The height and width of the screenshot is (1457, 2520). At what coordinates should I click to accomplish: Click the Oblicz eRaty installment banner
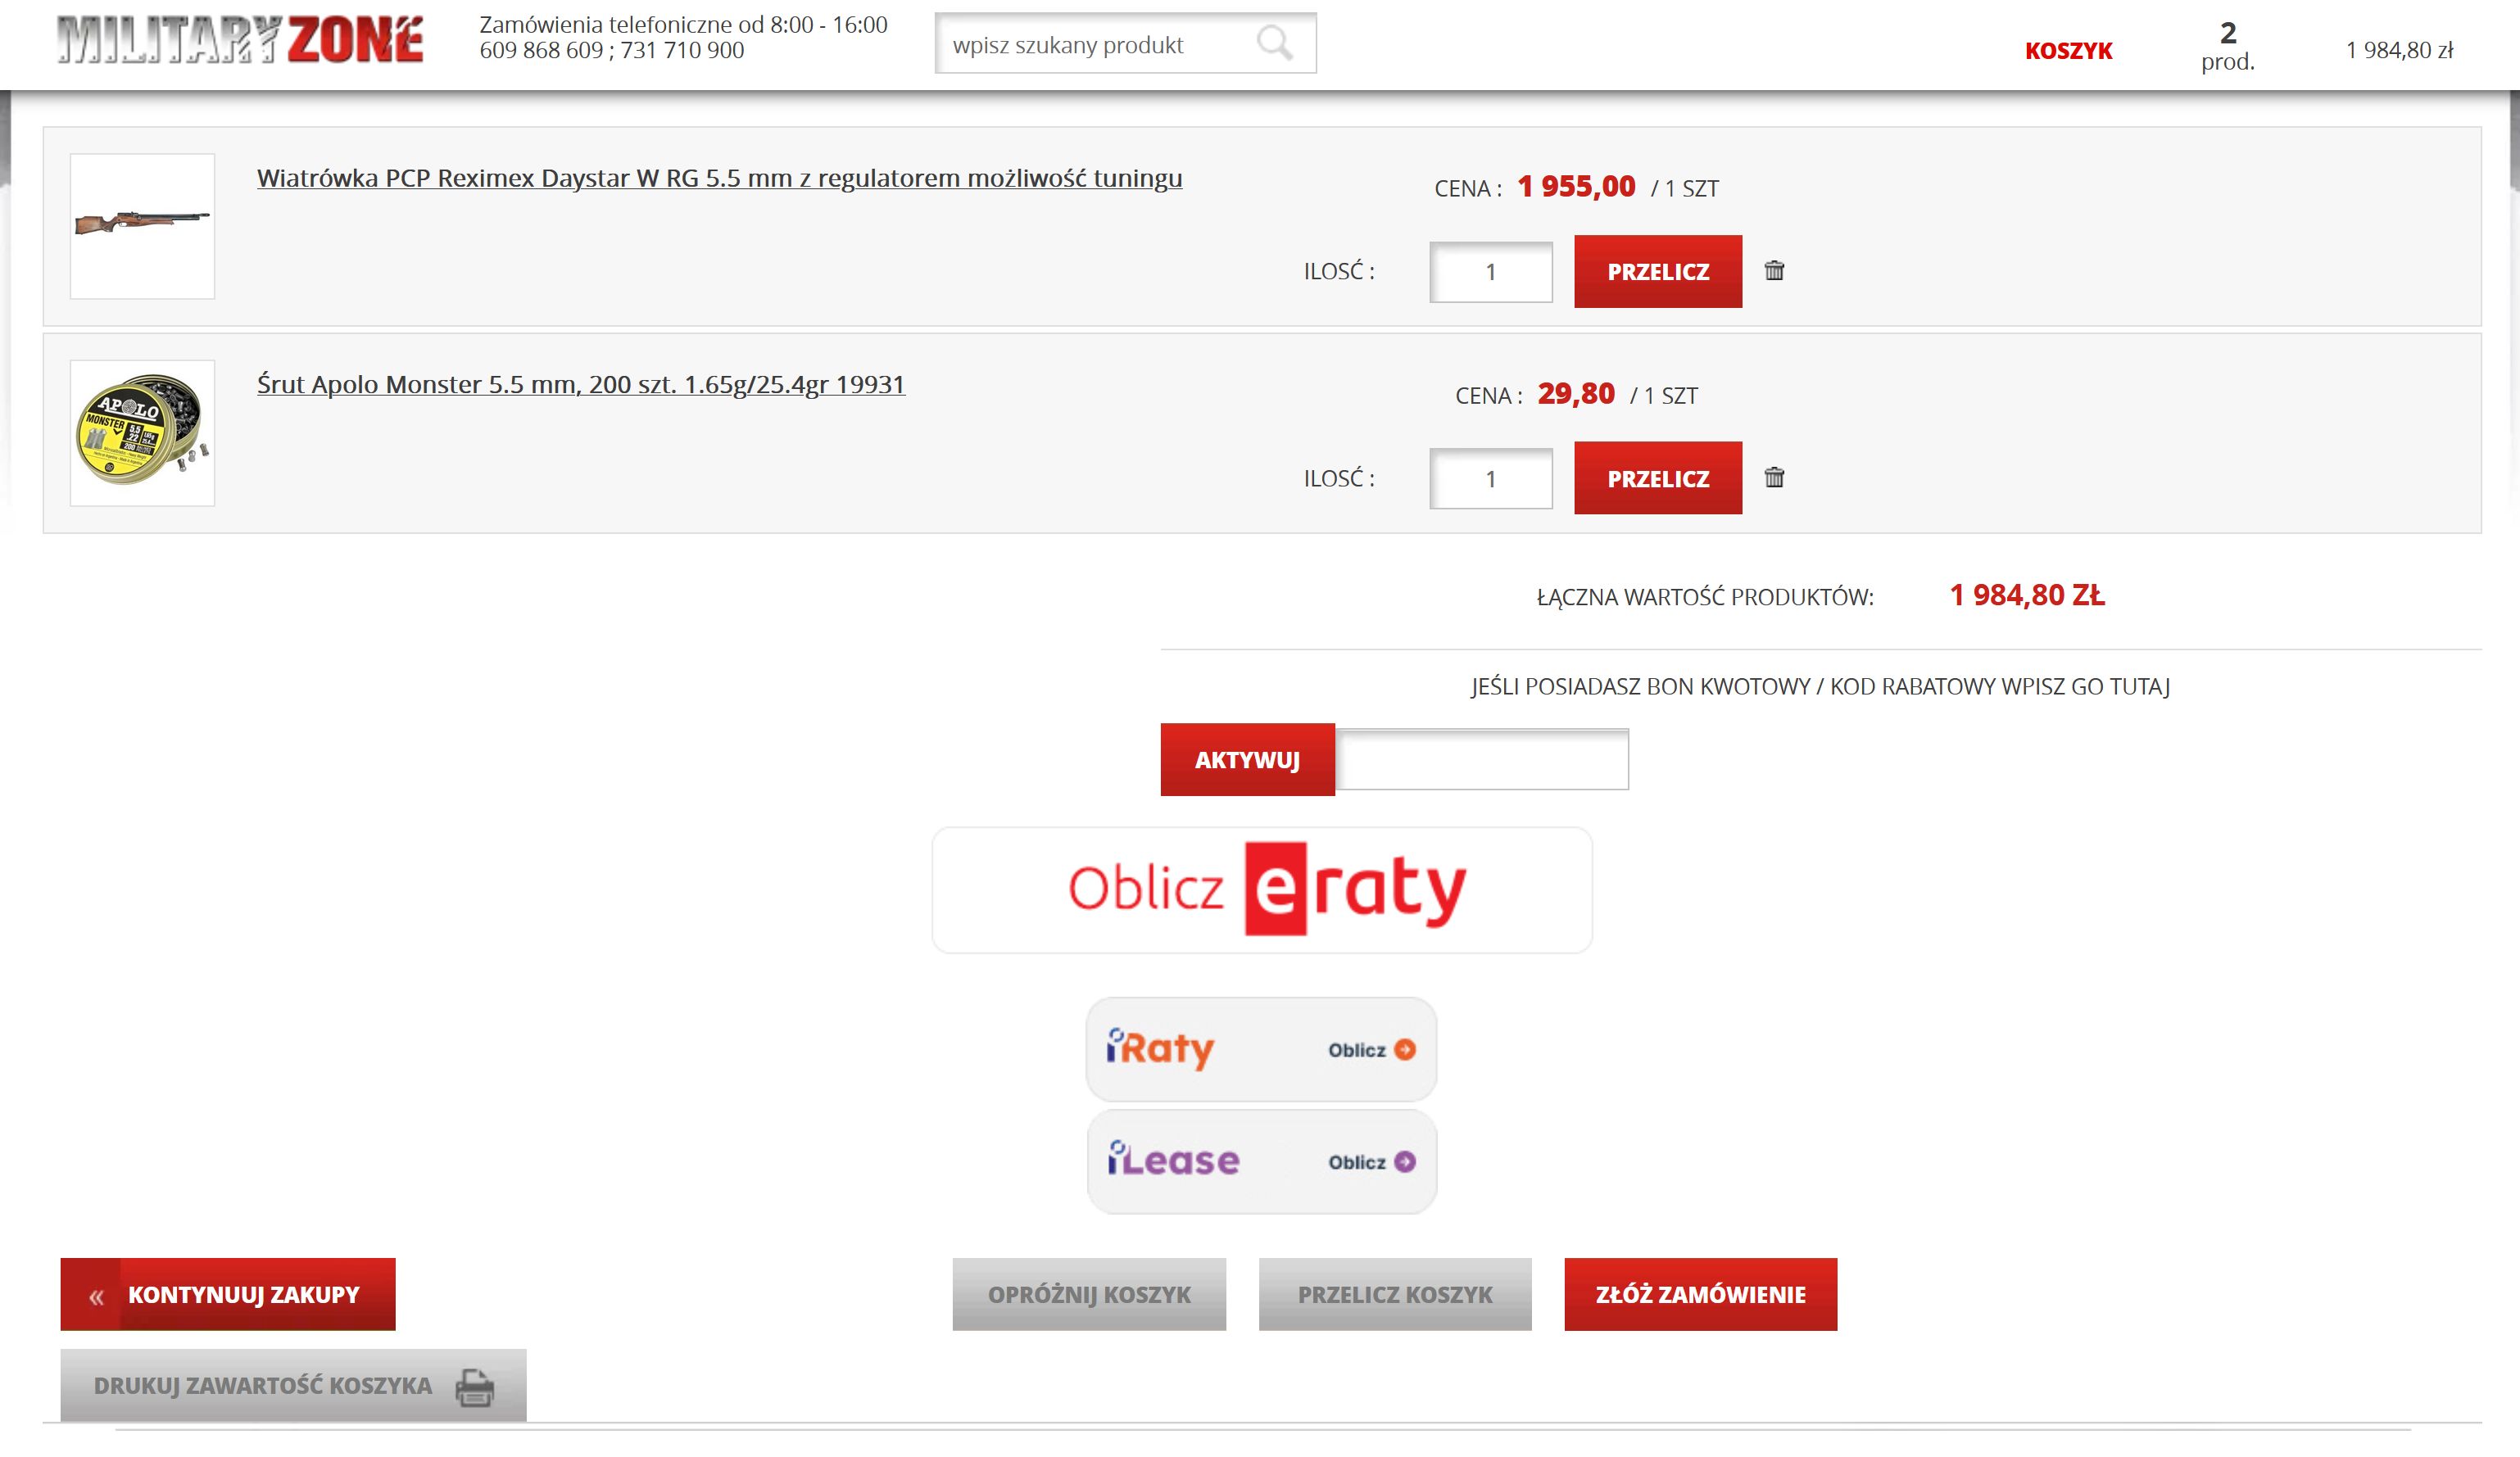tap(1261, 890)
